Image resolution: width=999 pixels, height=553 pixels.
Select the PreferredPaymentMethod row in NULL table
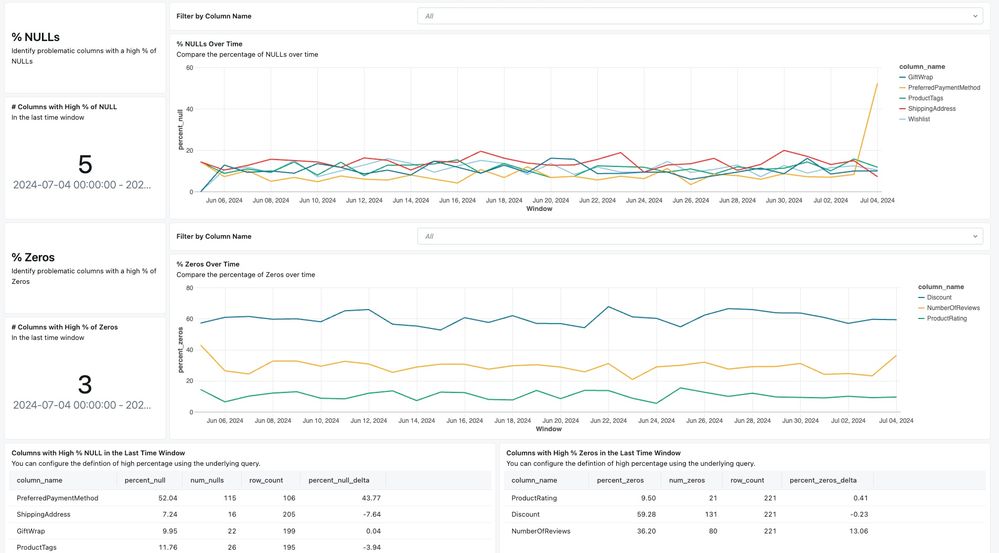click(x=55, y=498)
